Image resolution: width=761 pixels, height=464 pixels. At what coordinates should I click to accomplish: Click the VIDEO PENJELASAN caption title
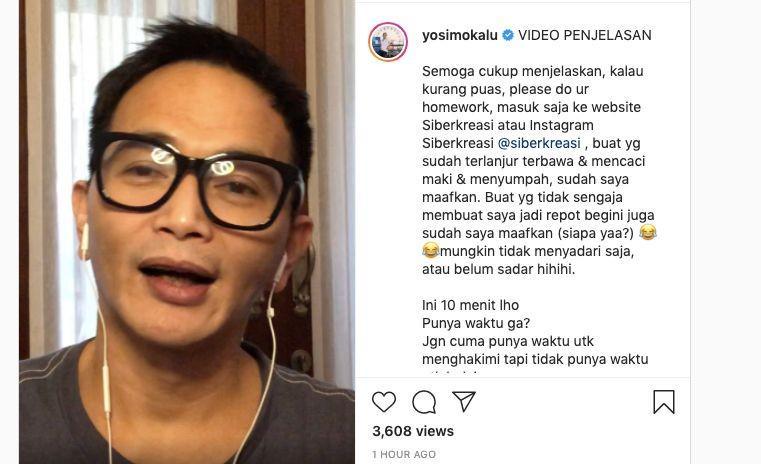click(585, 35)
